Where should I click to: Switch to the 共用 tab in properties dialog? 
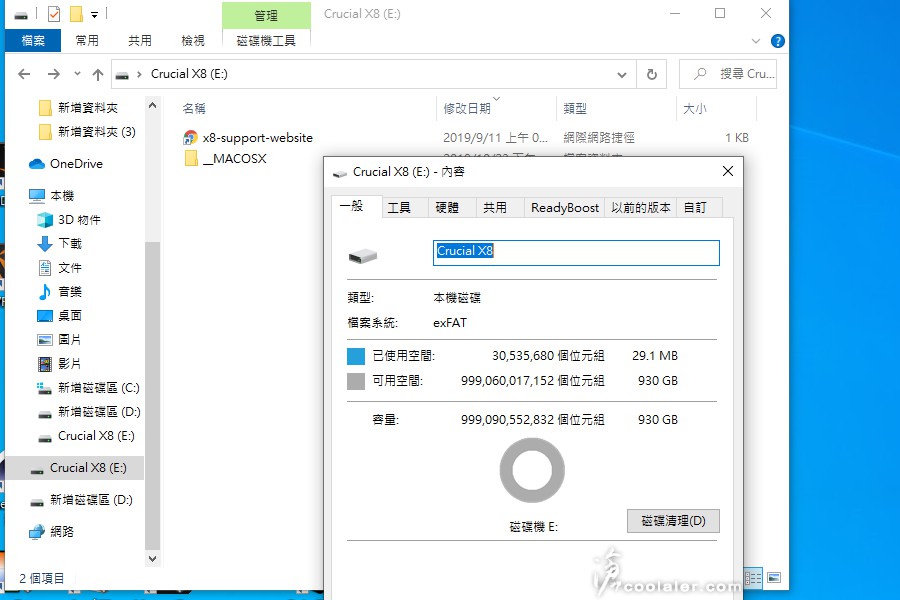pyautogui.click(x=500, y=207)
